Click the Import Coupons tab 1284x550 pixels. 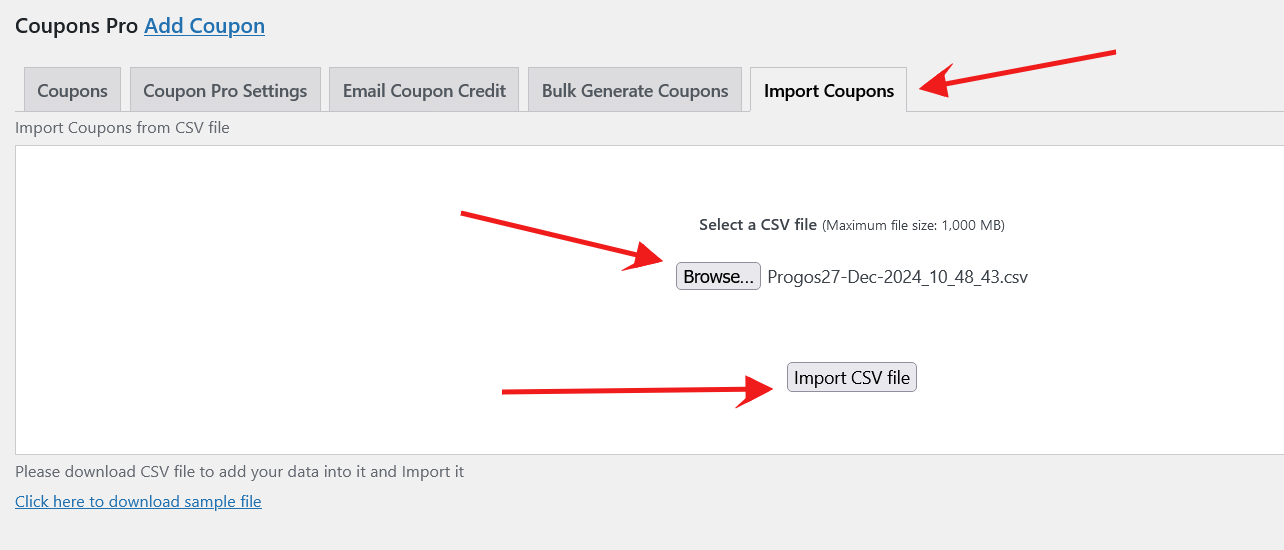coord(828,91)
